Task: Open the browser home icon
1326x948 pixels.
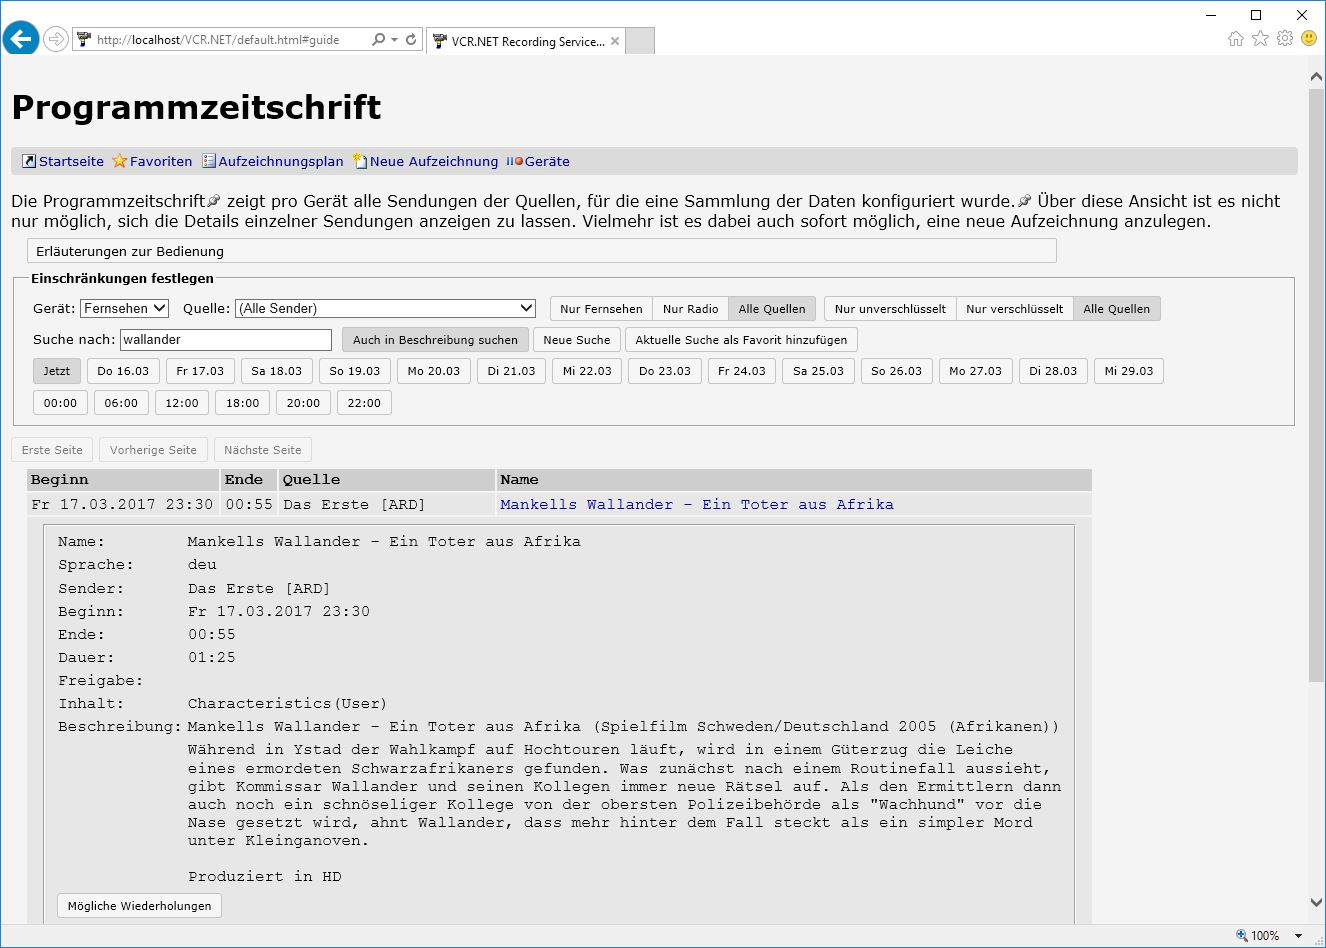Action: 1236,39
